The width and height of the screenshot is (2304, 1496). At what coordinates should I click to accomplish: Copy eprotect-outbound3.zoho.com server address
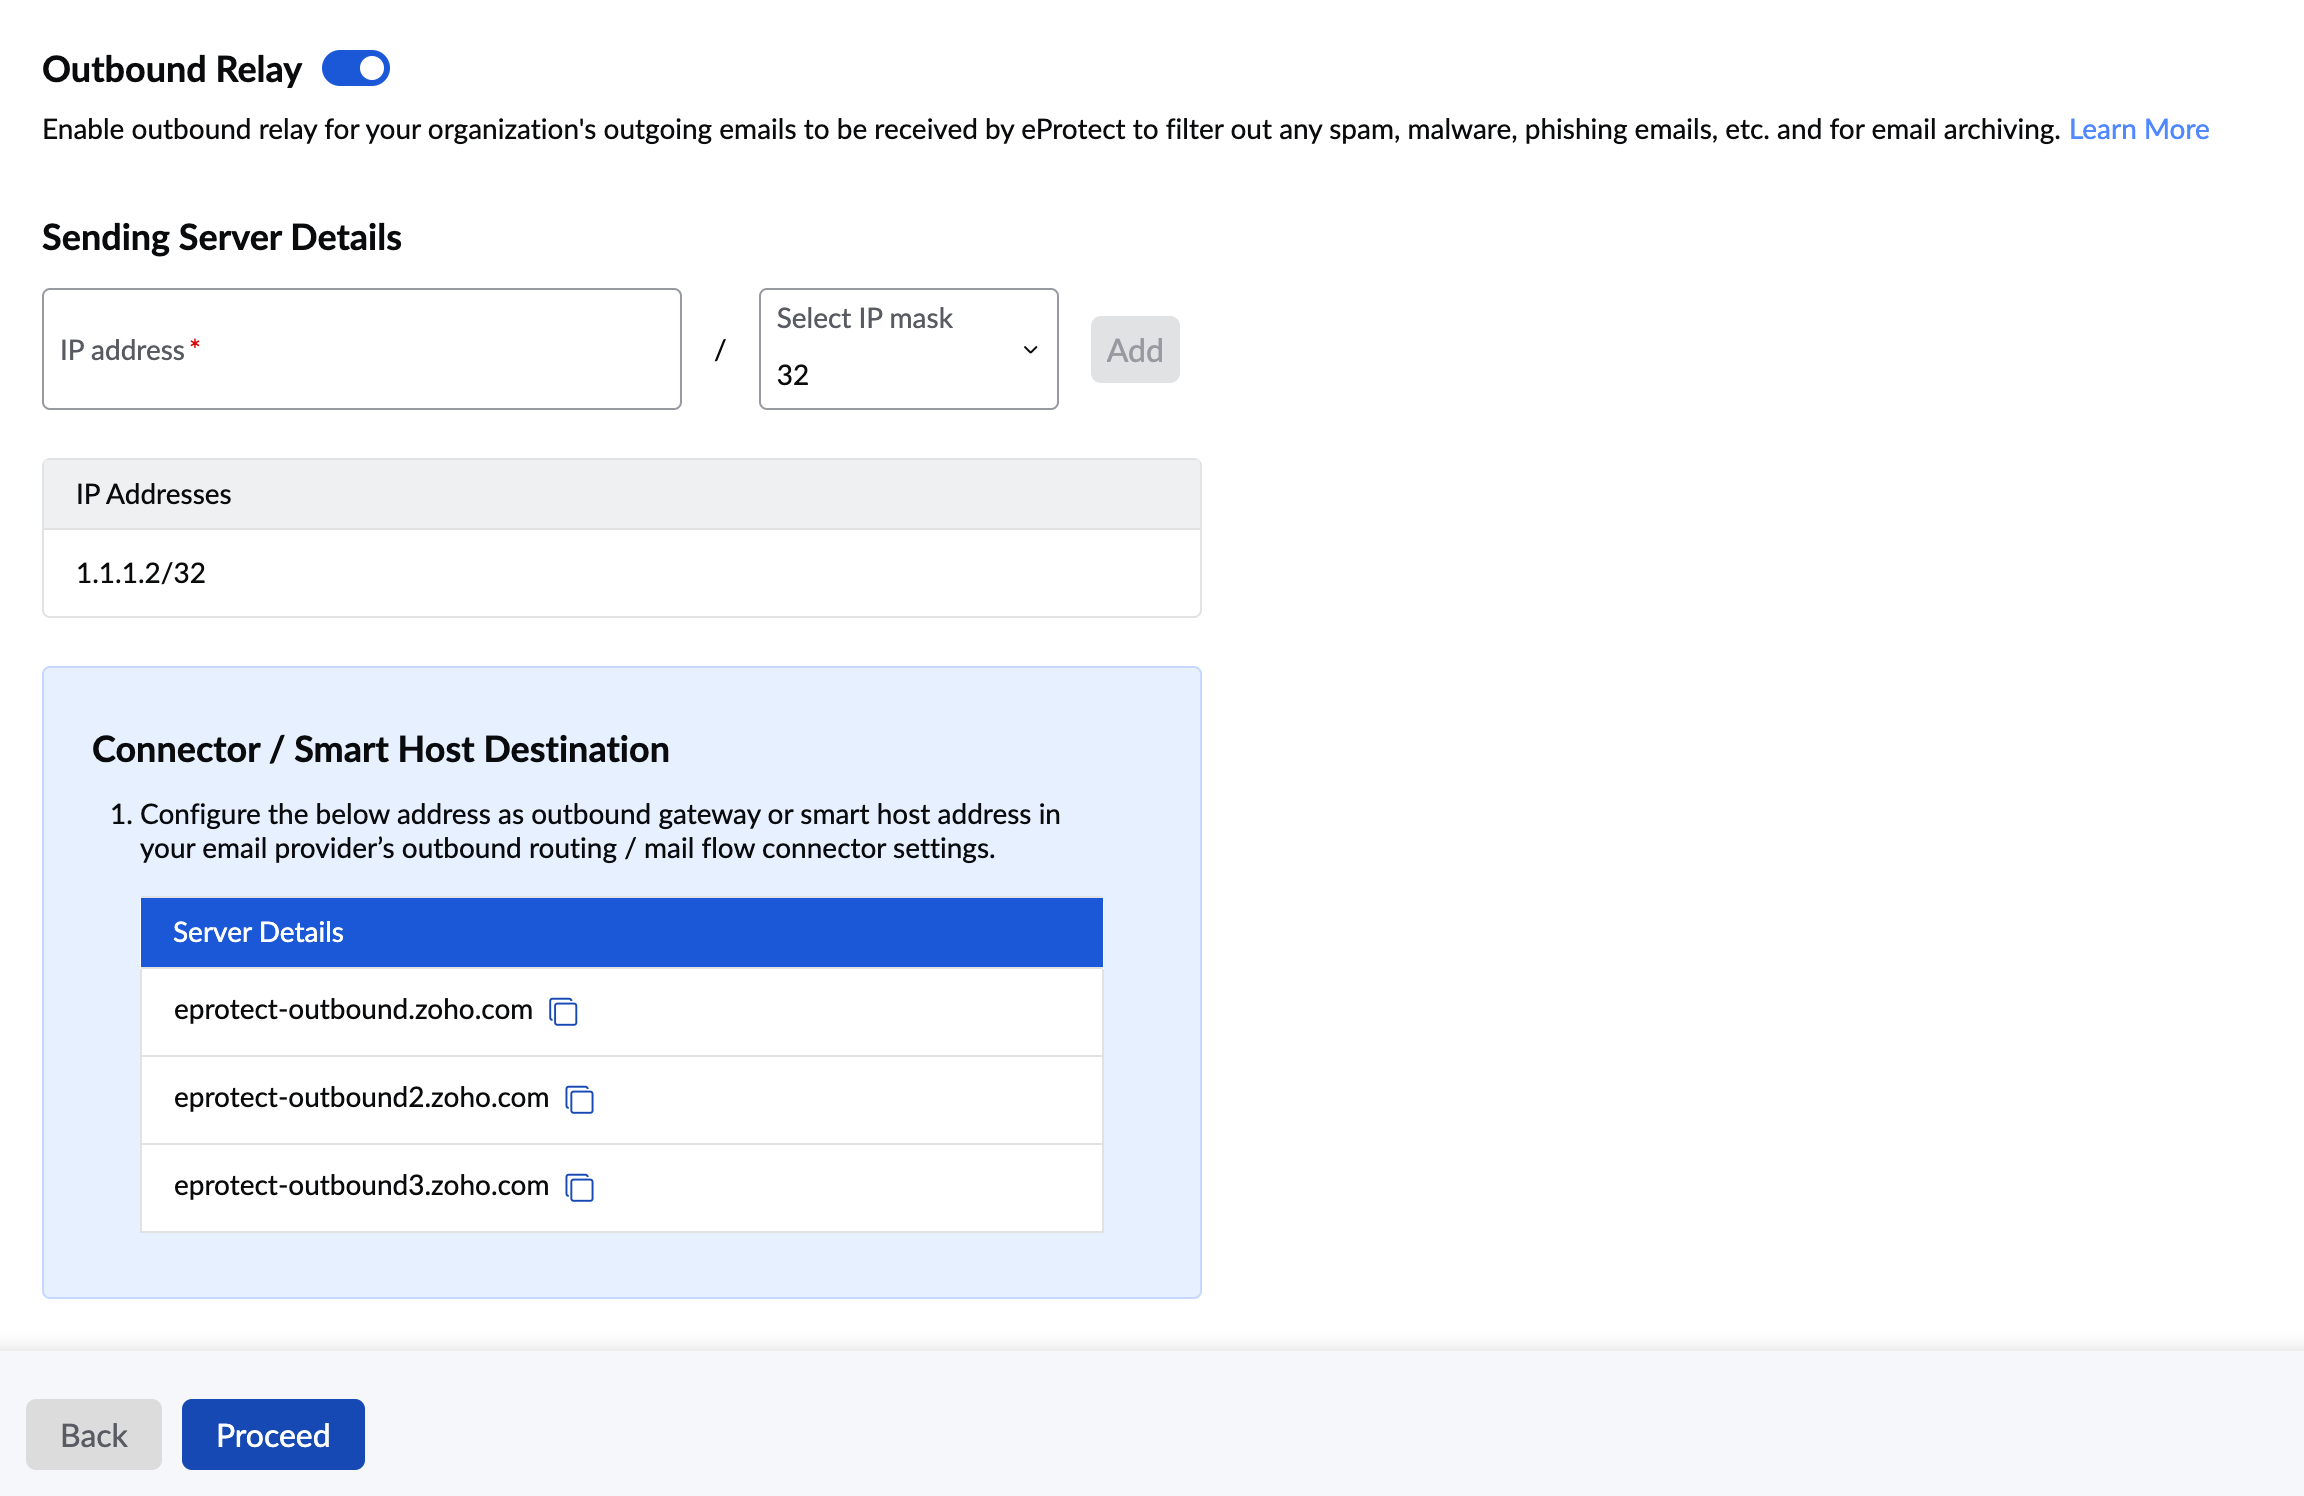point(583,1185)
